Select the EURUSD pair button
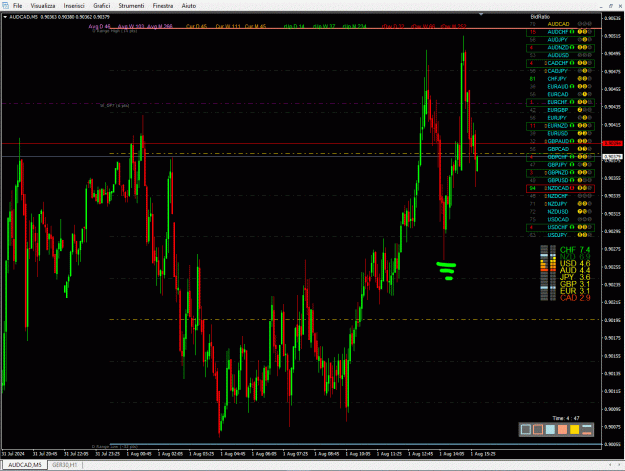 click(x=558, y=133)
